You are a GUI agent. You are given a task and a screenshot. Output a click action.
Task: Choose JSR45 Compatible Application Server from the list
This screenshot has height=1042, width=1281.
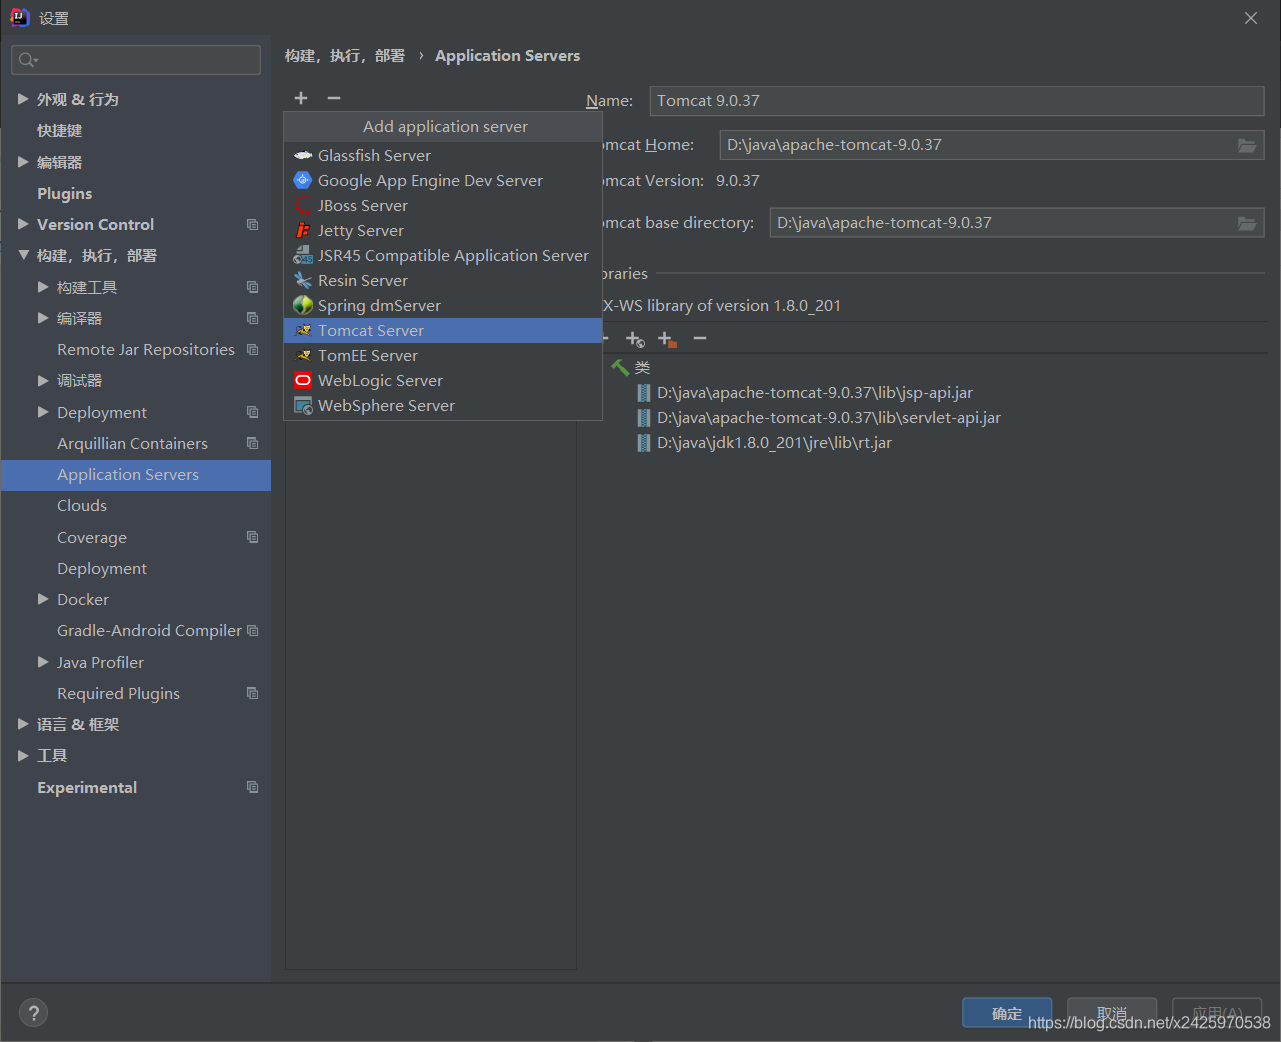pyautogui.click(x=443, y=256)
